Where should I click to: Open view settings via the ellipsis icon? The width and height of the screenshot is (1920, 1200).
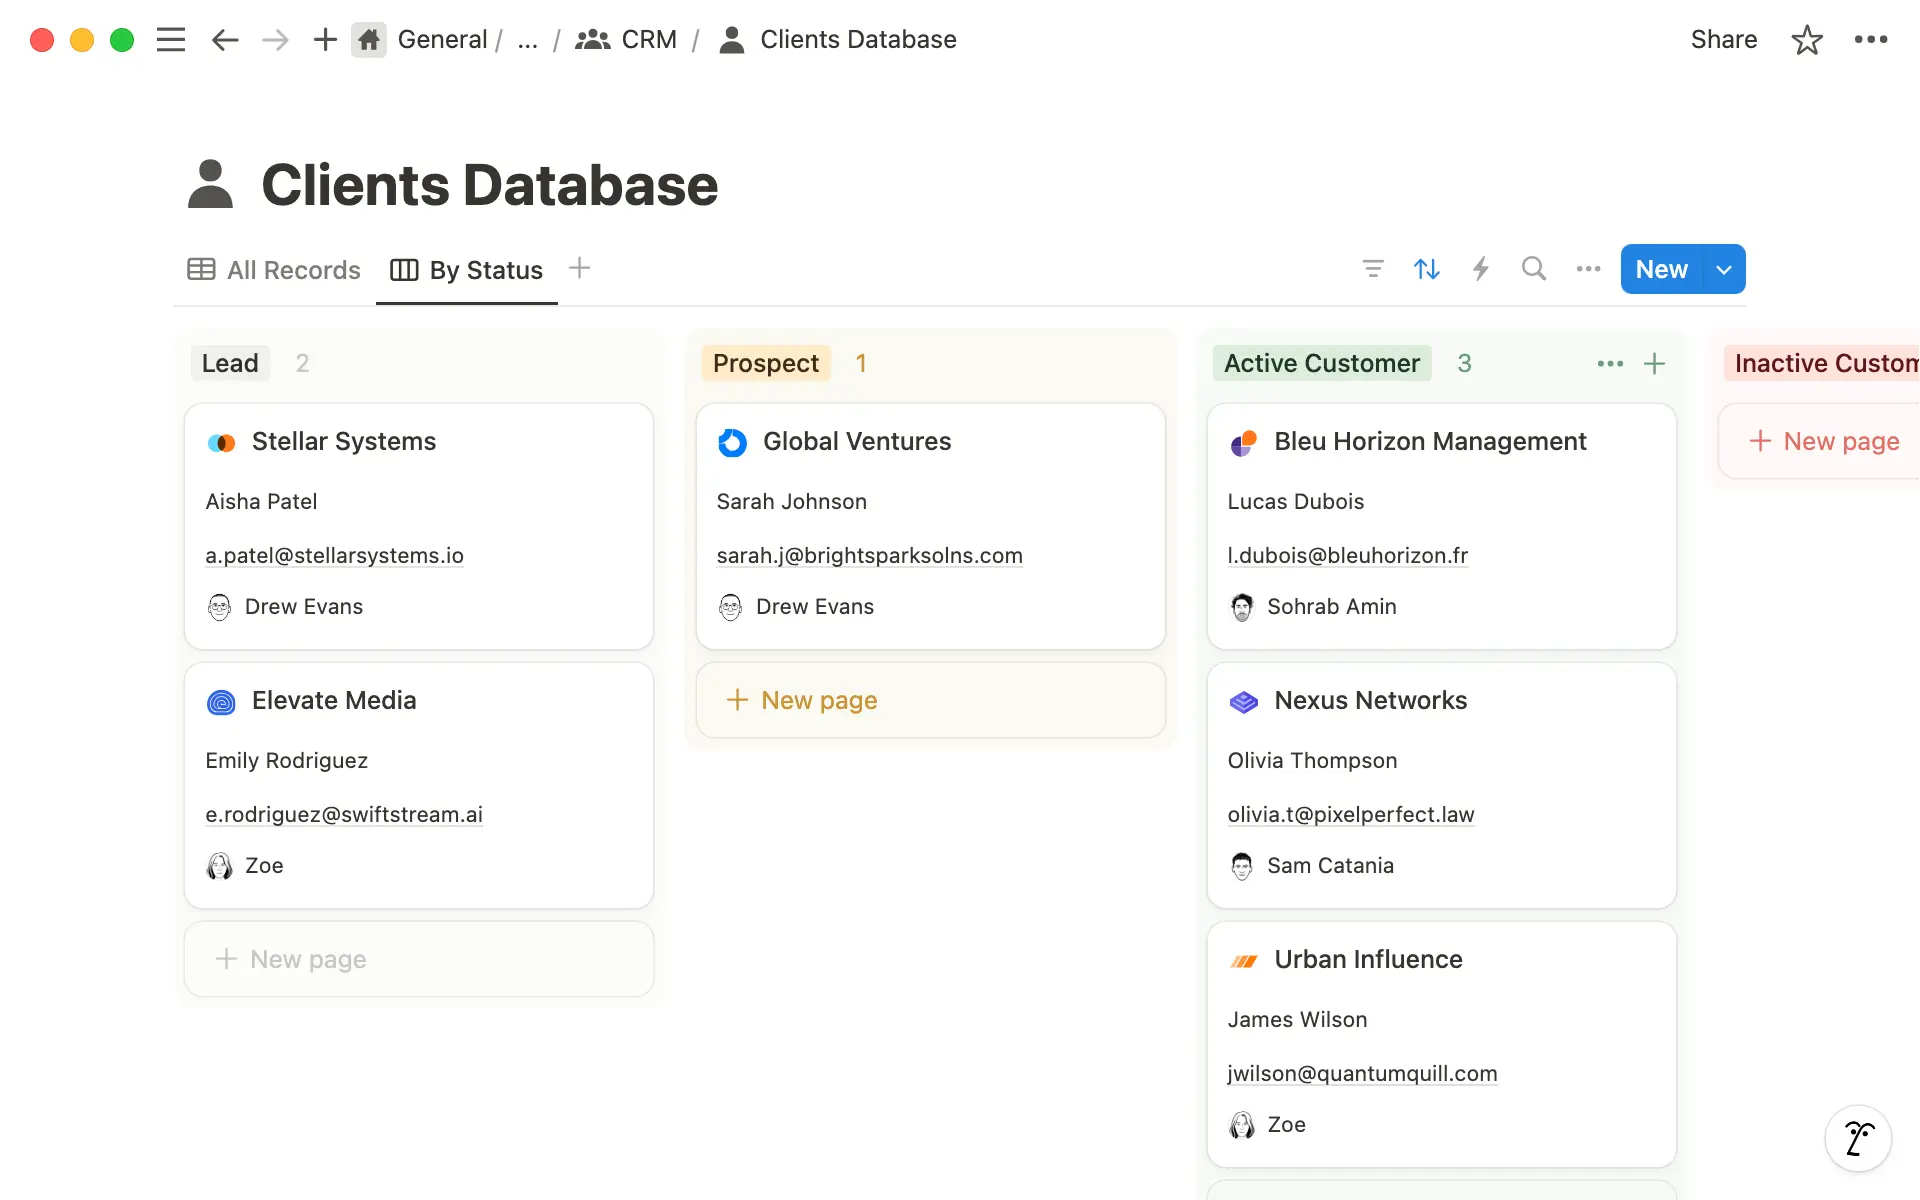coord(1588,268)
